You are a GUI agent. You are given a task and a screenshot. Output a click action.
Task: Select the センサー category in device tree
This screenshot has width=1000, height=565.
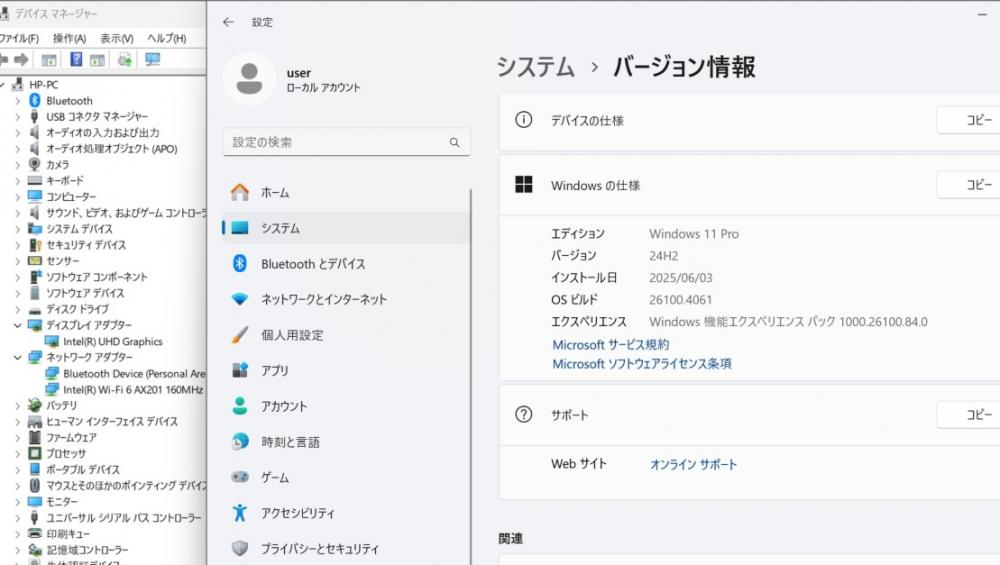[x=62, y=261]
